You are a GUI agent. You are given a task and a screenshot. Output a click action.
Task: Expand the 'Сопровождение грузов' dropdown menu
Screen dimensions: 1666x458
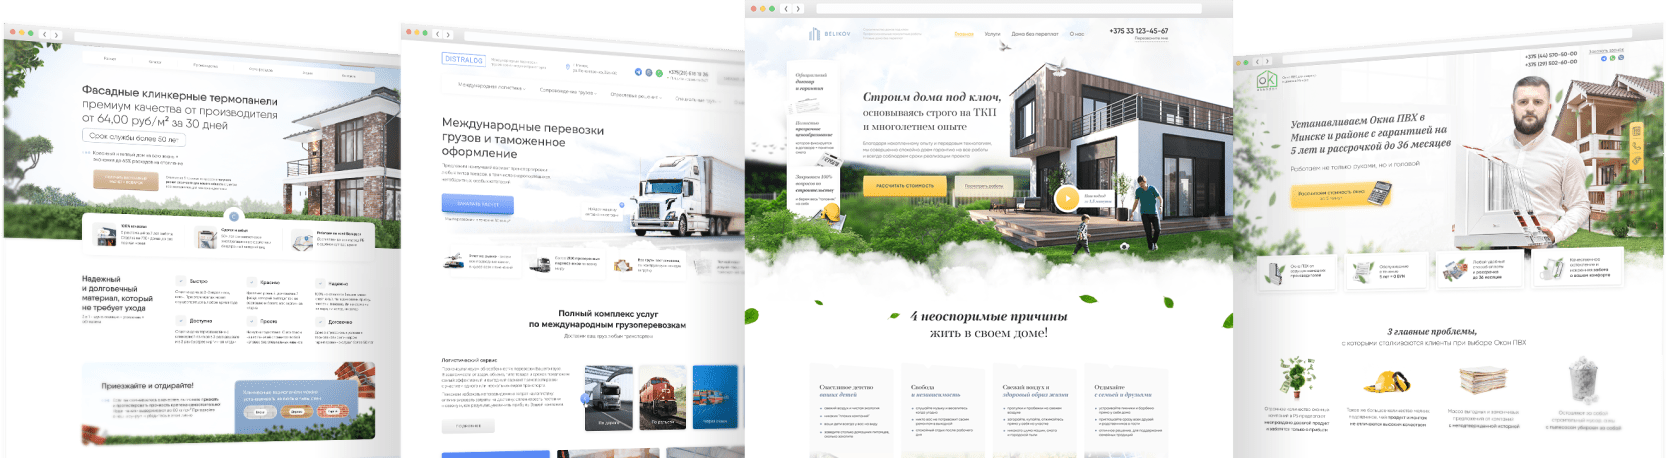click(x=567, y=91)
